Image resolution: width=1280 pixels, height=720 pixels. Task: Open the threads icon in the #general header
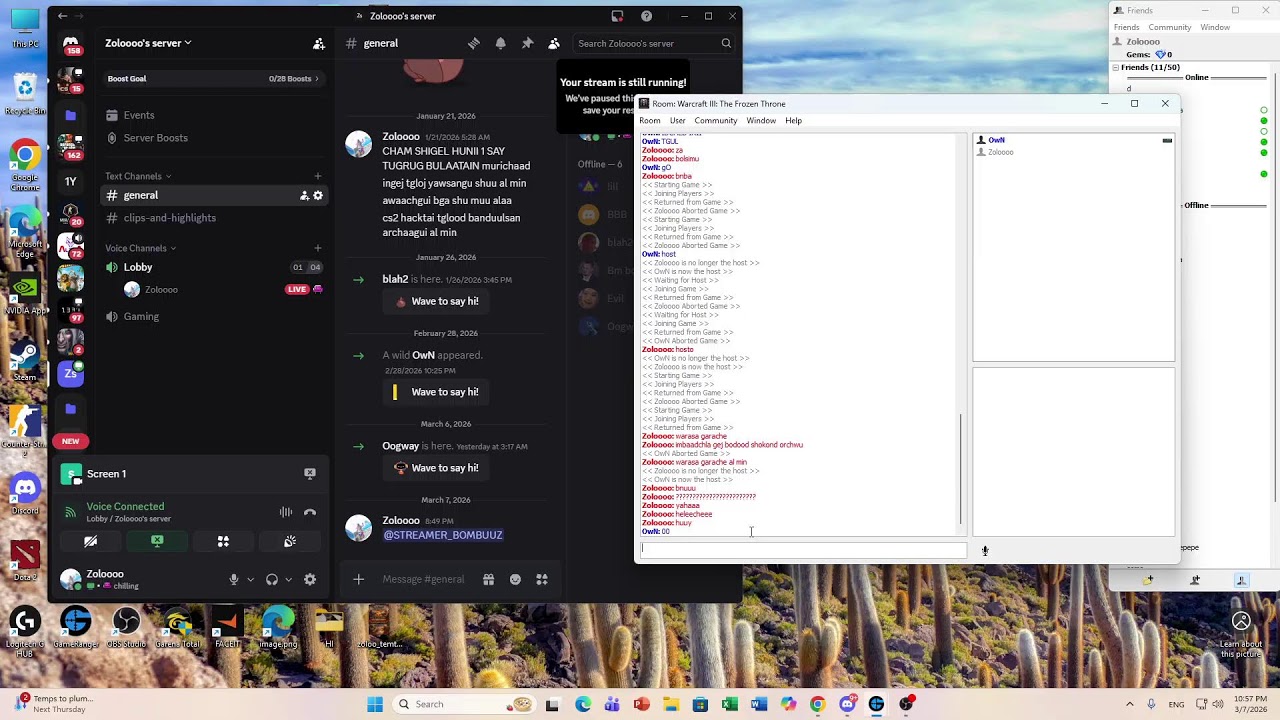click(474, 43)
